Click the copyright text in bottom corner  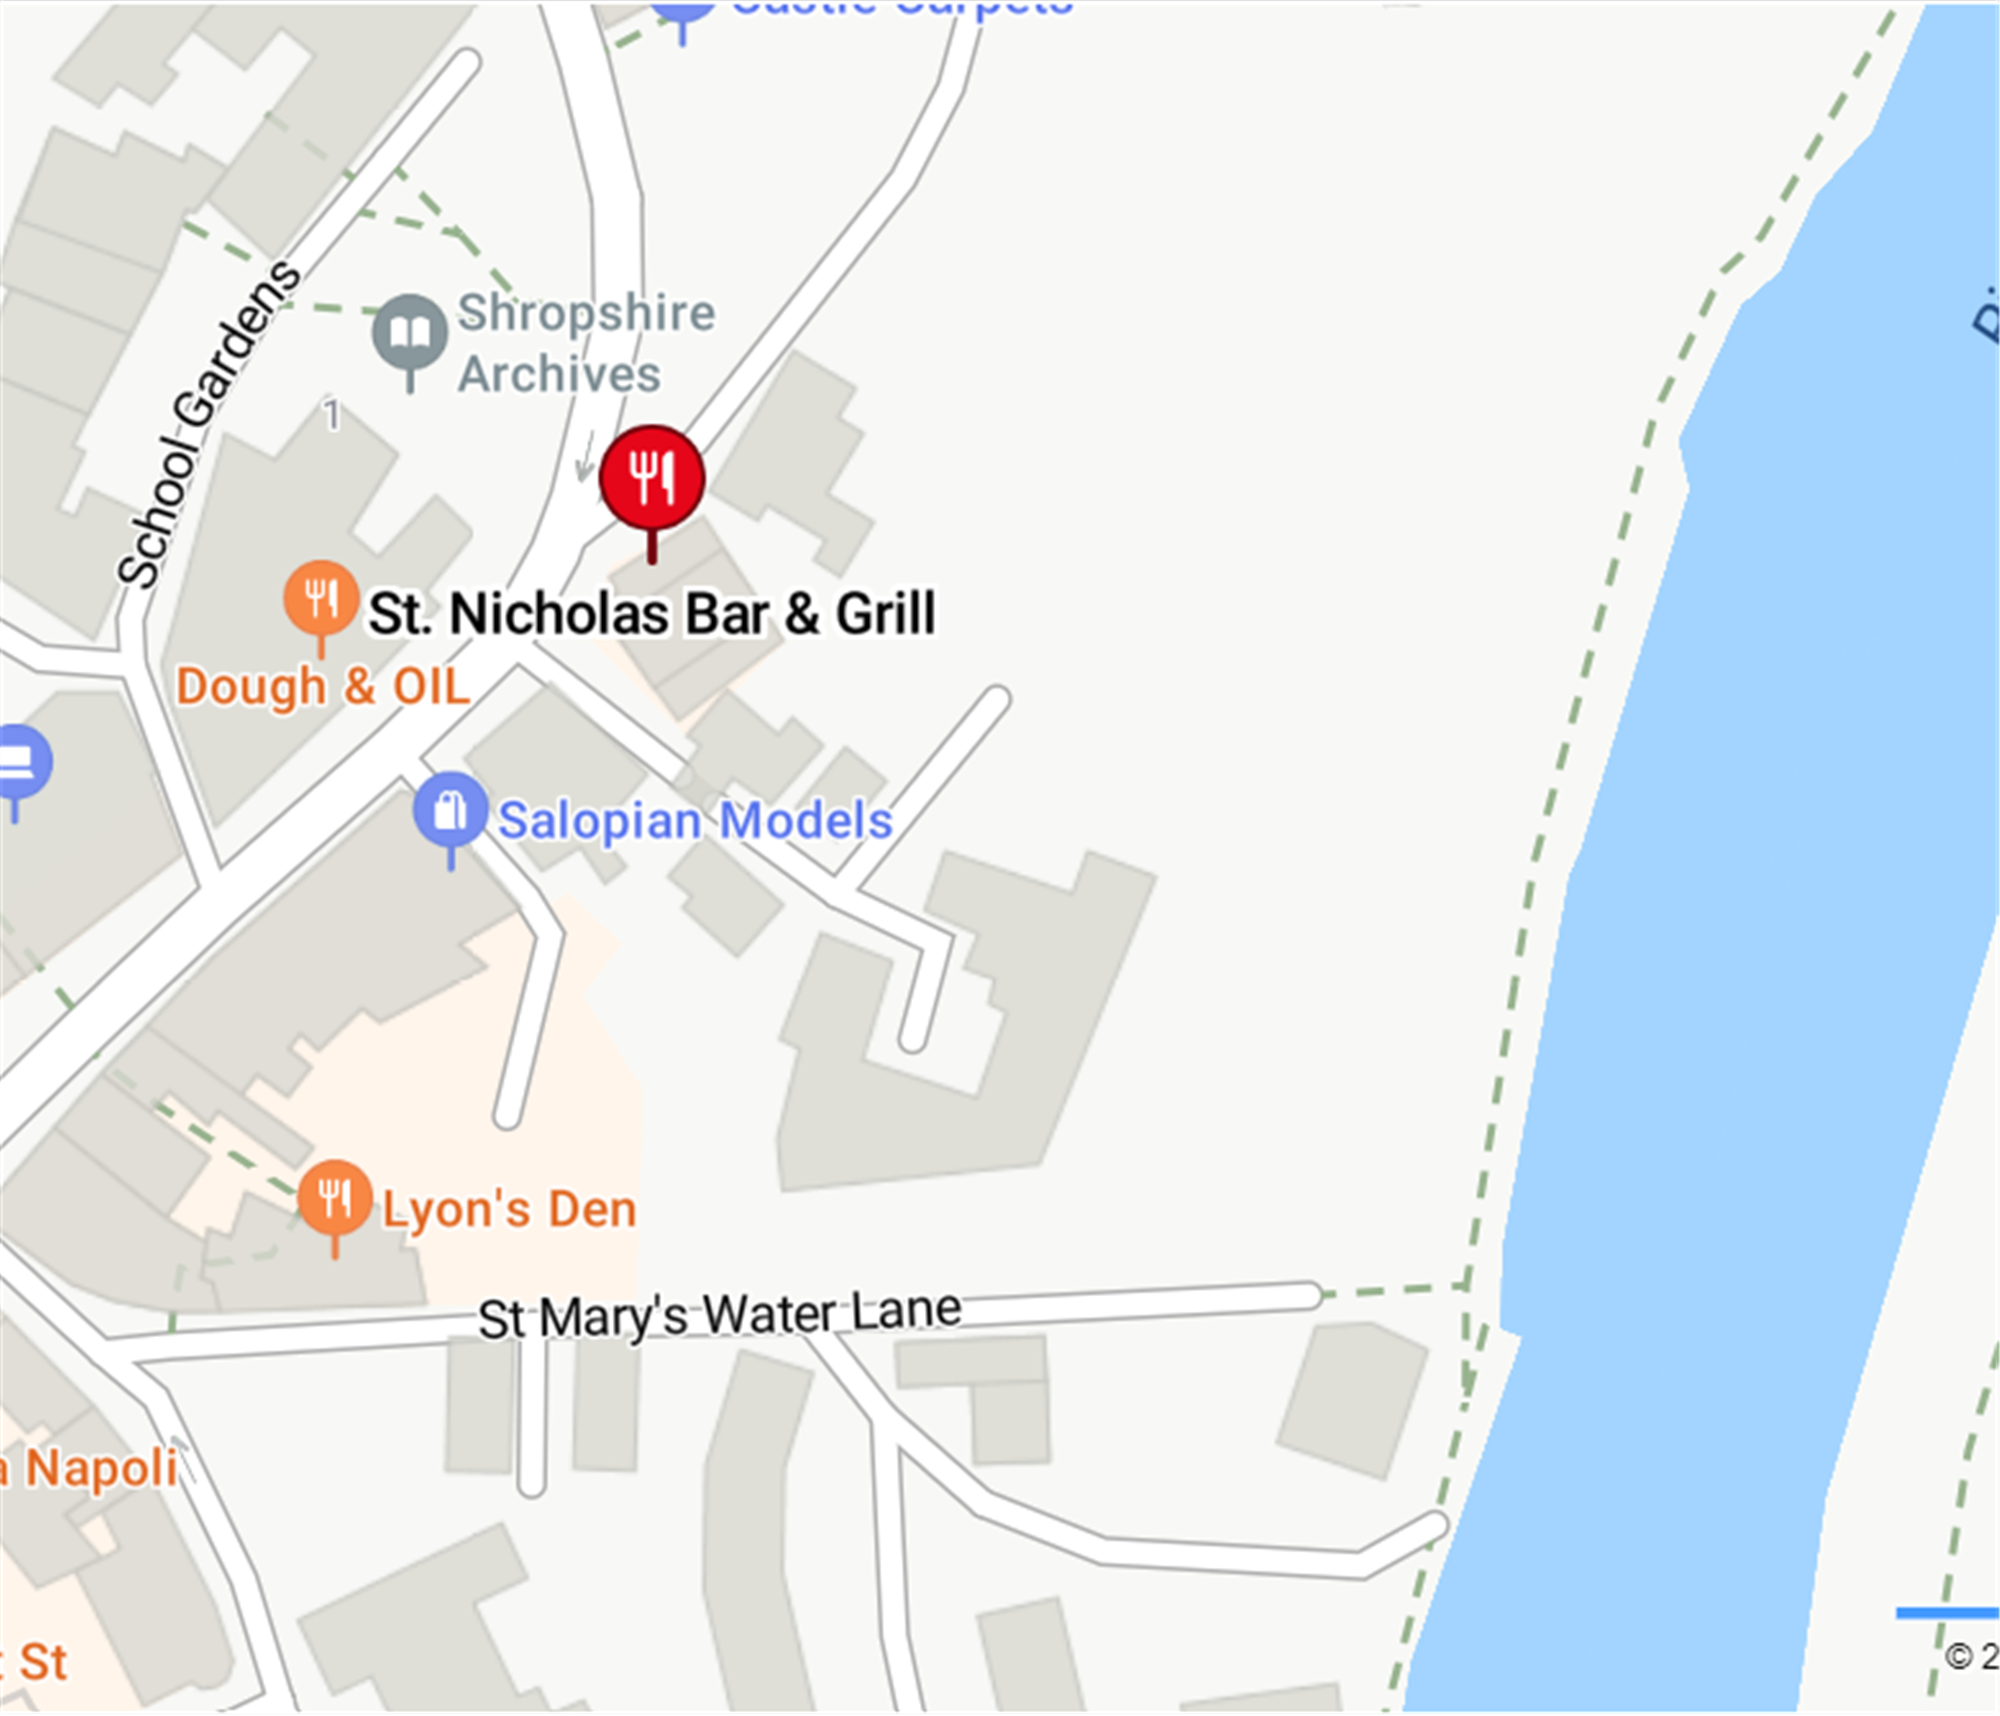[1972, 1657]
